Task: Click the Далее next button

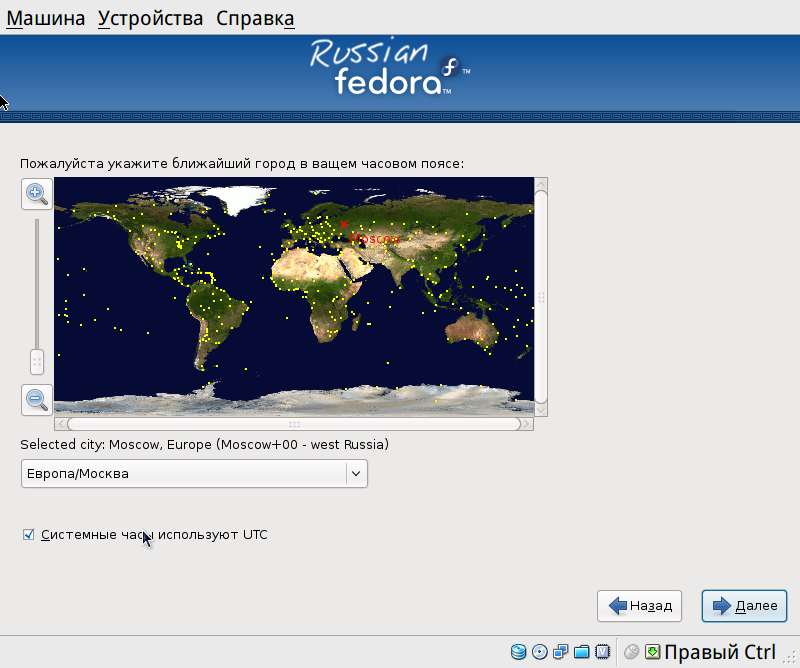Action: click(x=744, y=606)
